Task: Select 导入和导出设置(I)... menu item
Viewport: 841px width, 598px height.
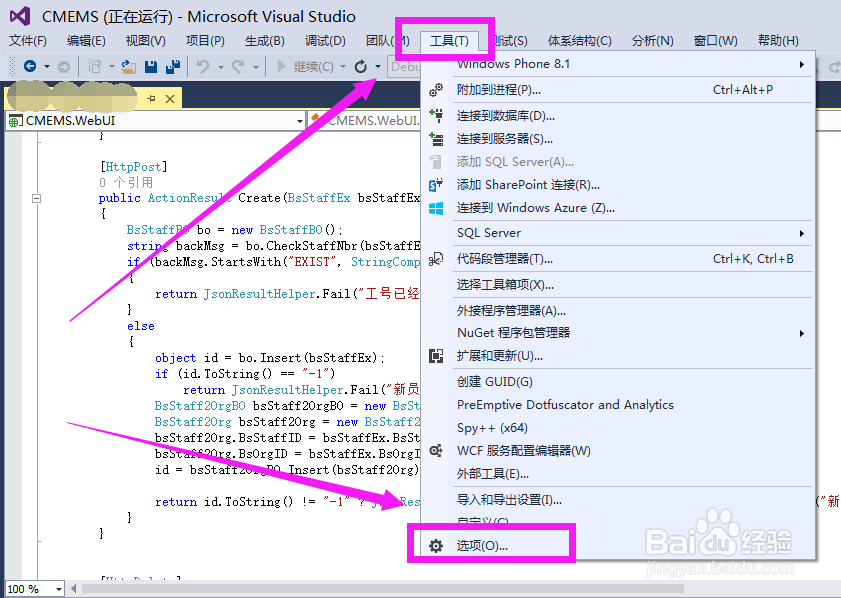Action: [619, 500]
